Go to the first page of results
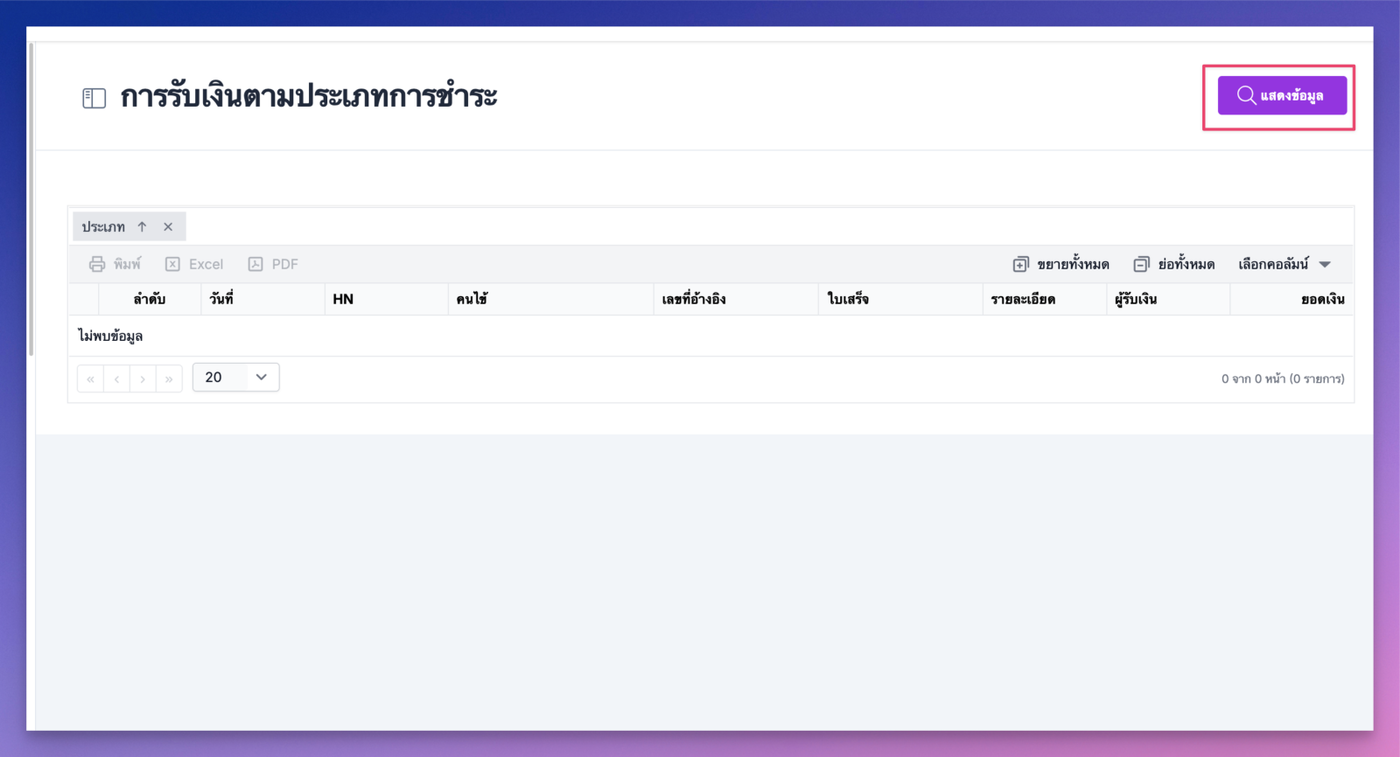 [x=91, y=378]
